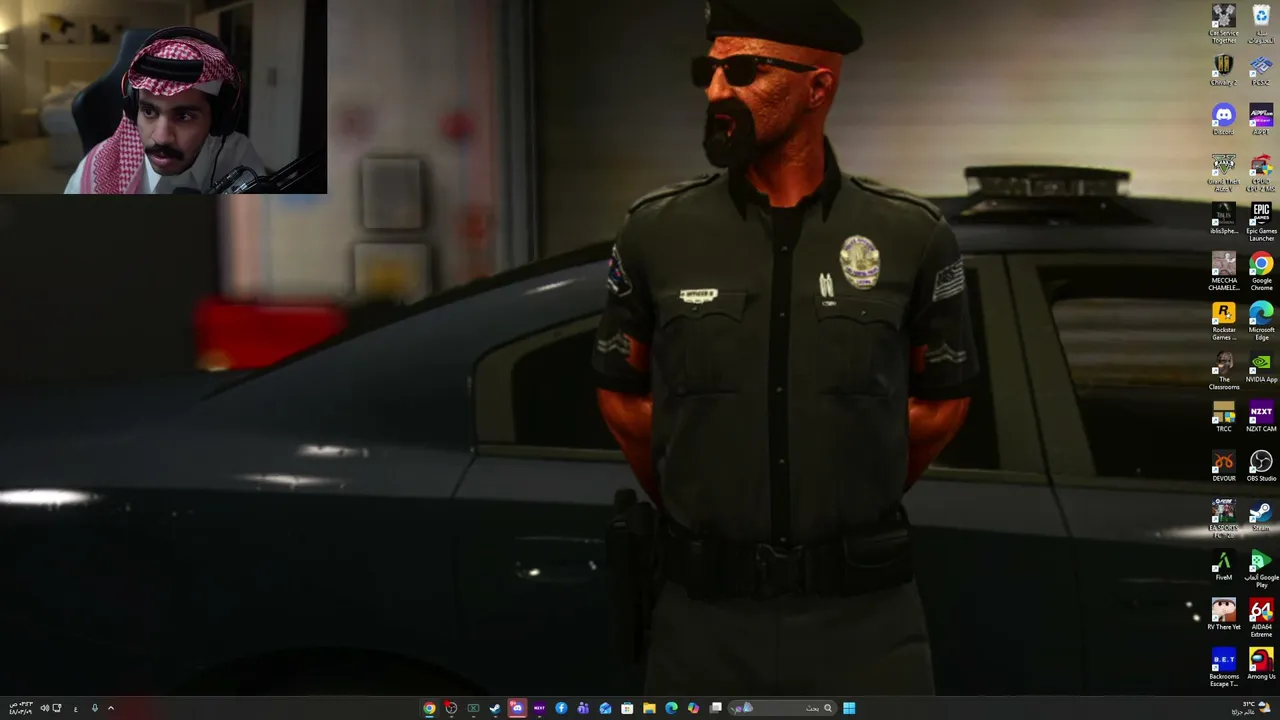
Task: Open the NZXT CAM taskbar icon
Action: tap(539, 708)
